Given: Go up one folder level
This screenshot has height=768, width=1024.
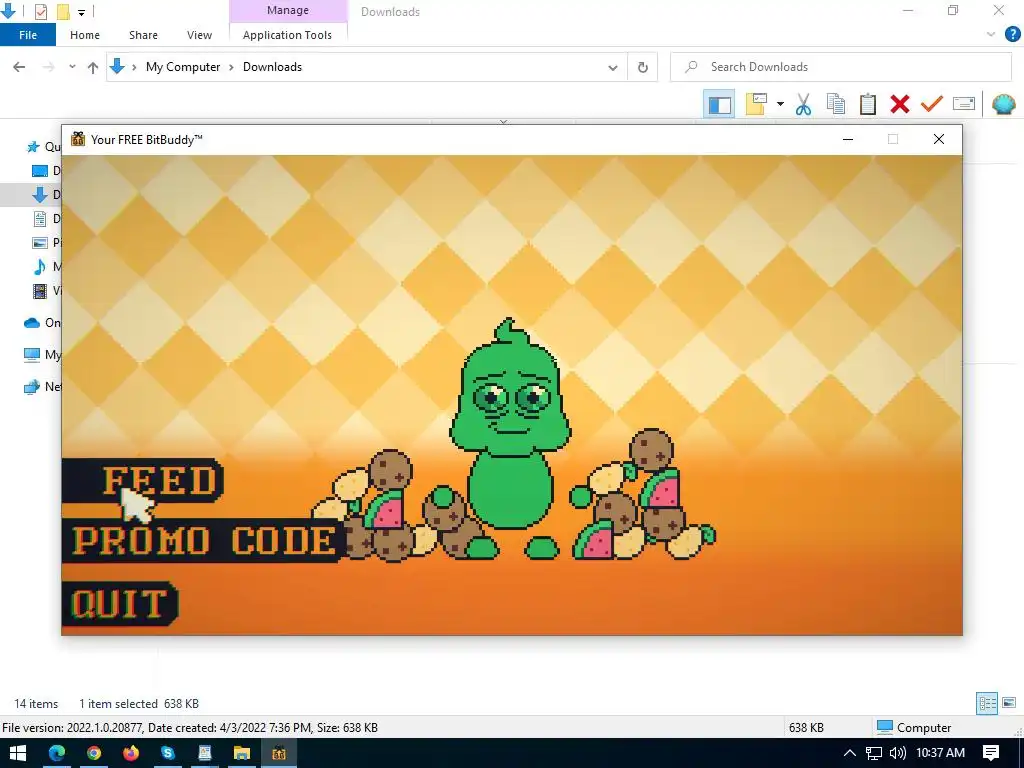Looking at the screenshot, I should click(93, 67).
